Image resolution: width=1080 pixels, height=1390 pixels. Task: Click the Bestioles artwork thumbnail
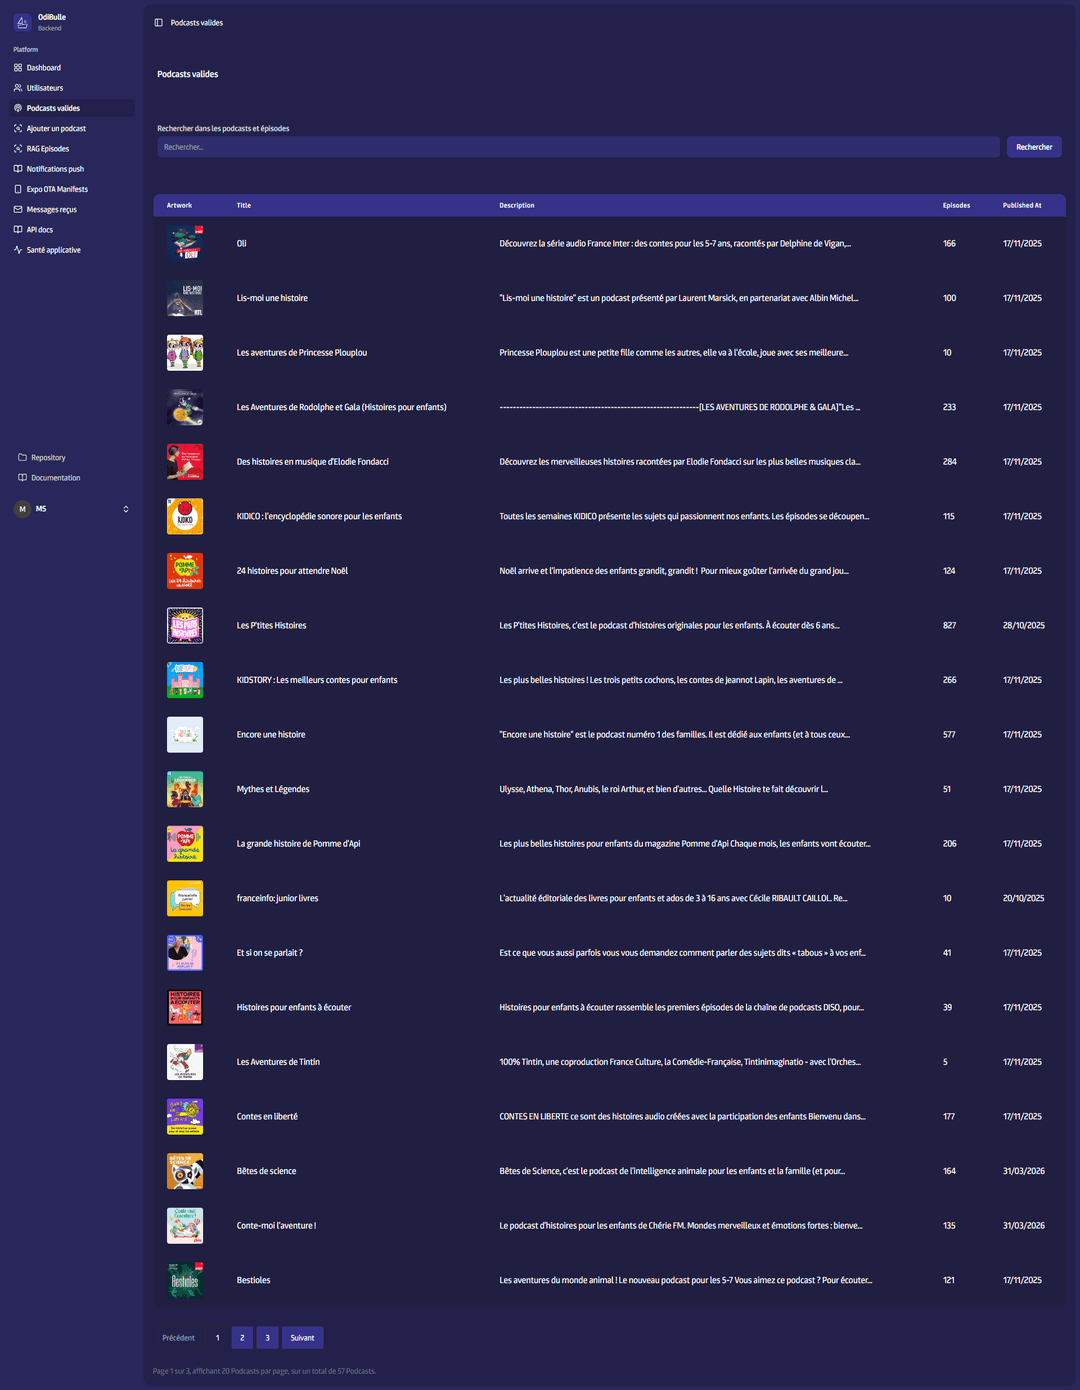(185, 1280)
